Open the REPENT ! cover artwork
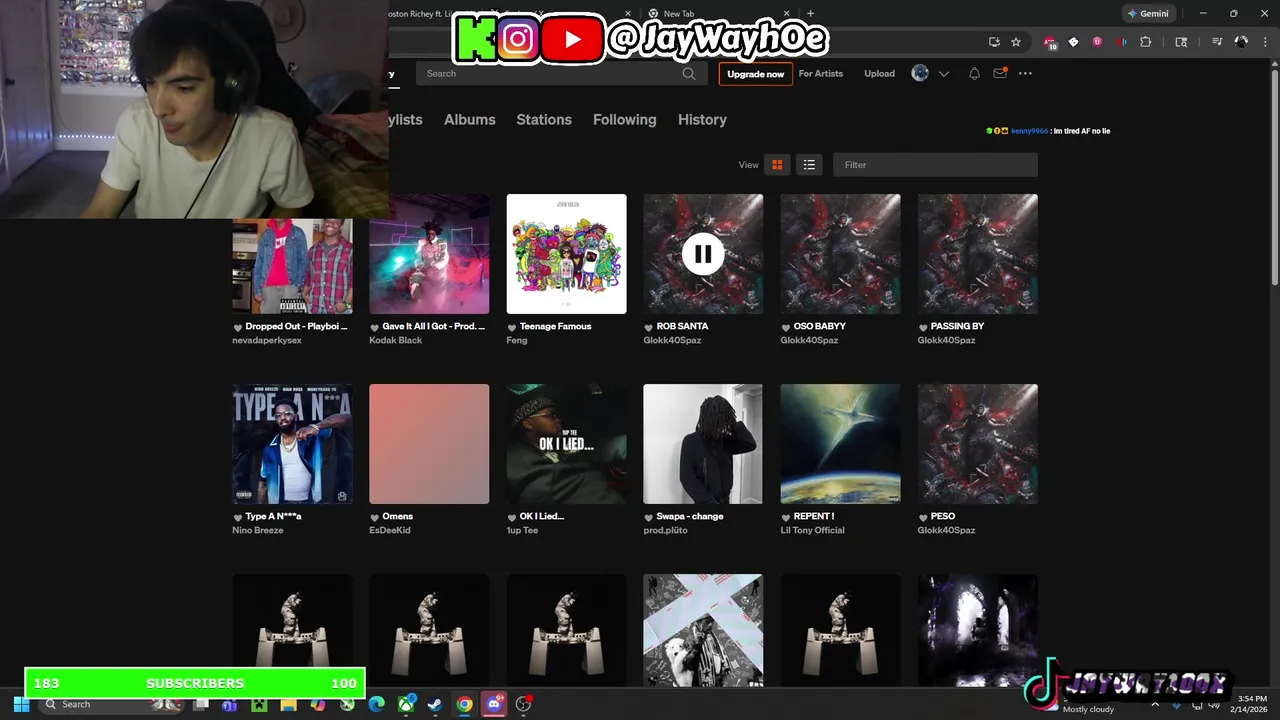The height and width of the screenshot is (720, 1280). (x=841, y=444)
